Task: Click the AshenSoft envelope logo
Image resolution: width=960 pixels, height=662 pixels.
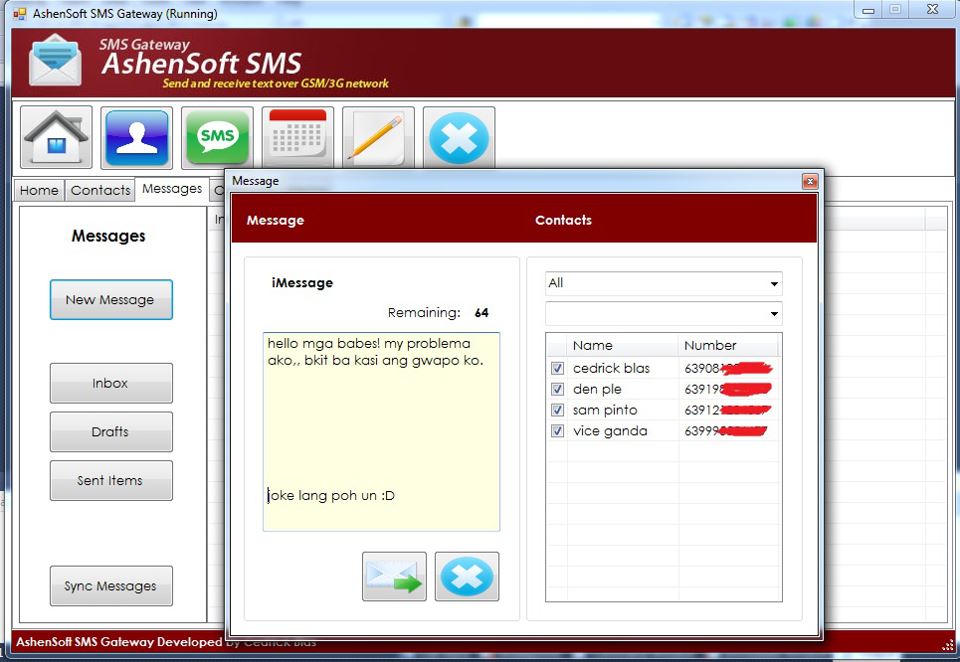Action: pyautogui.click(x=55, y=60)
